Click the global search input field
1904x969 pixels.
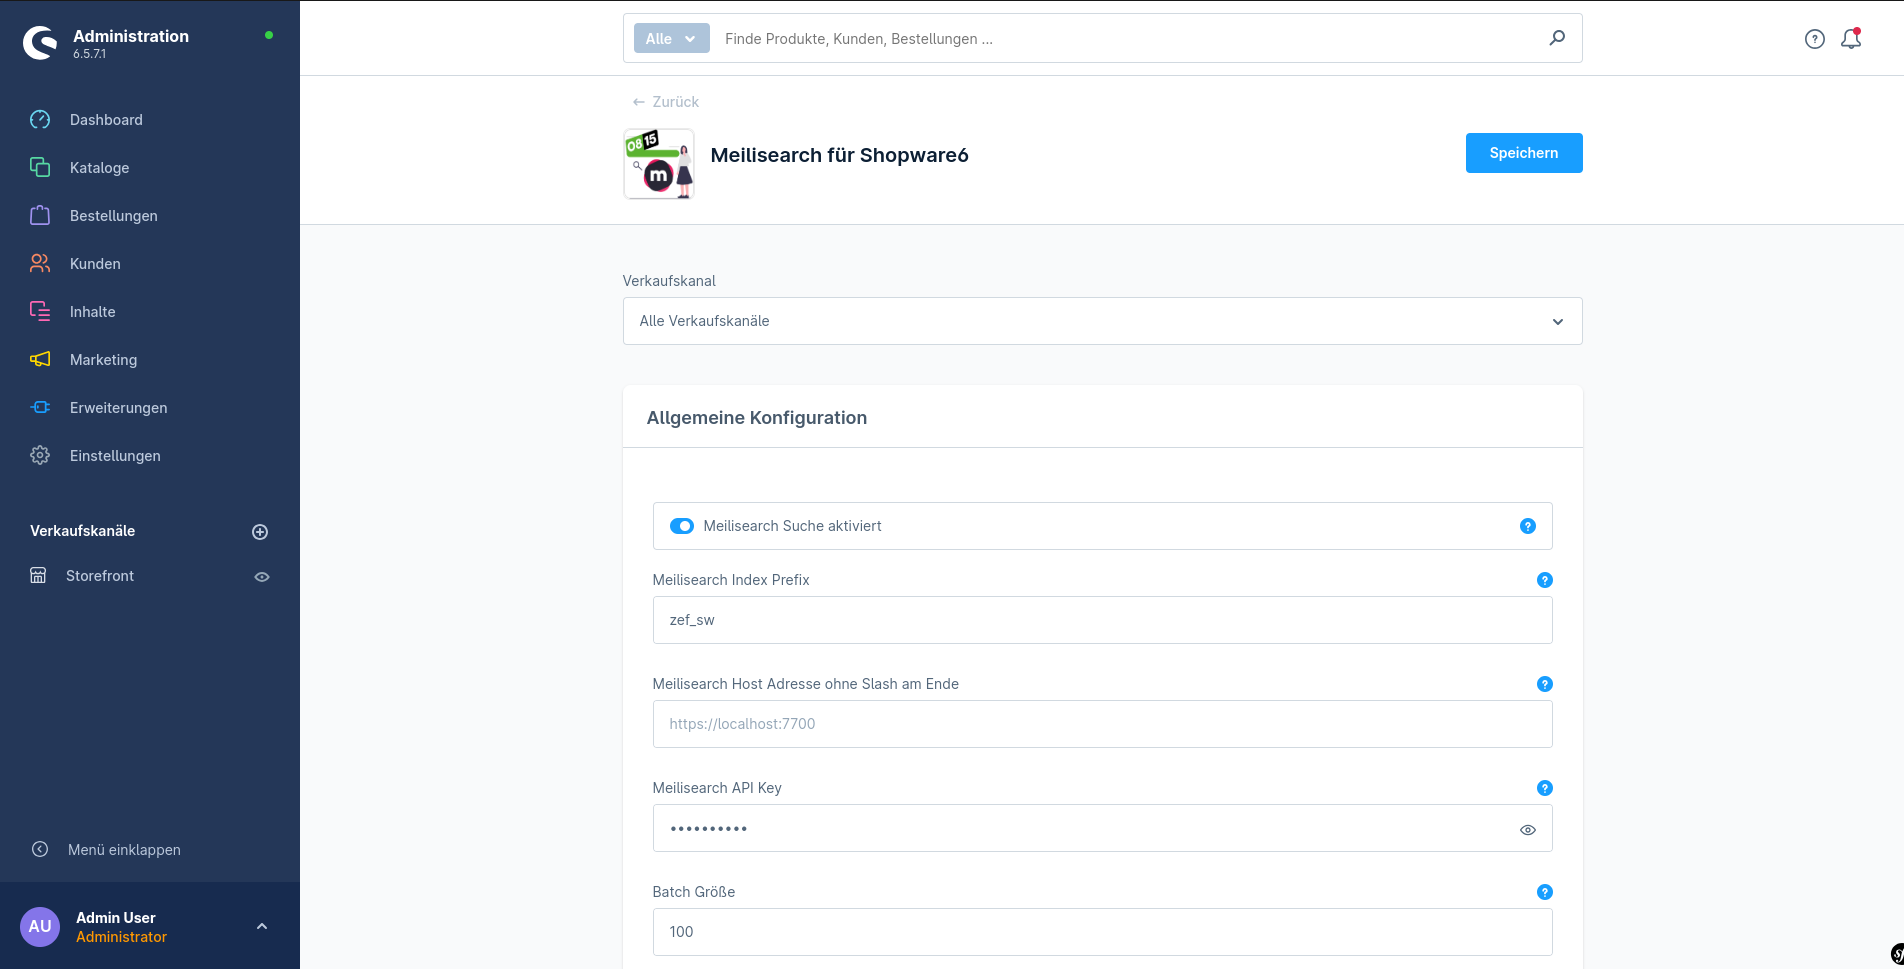point(1130,39)
